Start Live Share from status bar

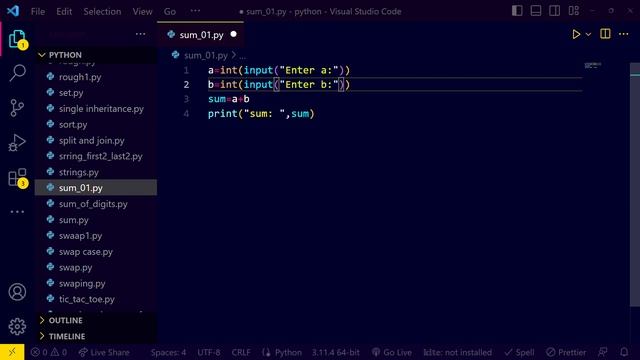pyautogui.click(x=104, y=352)
